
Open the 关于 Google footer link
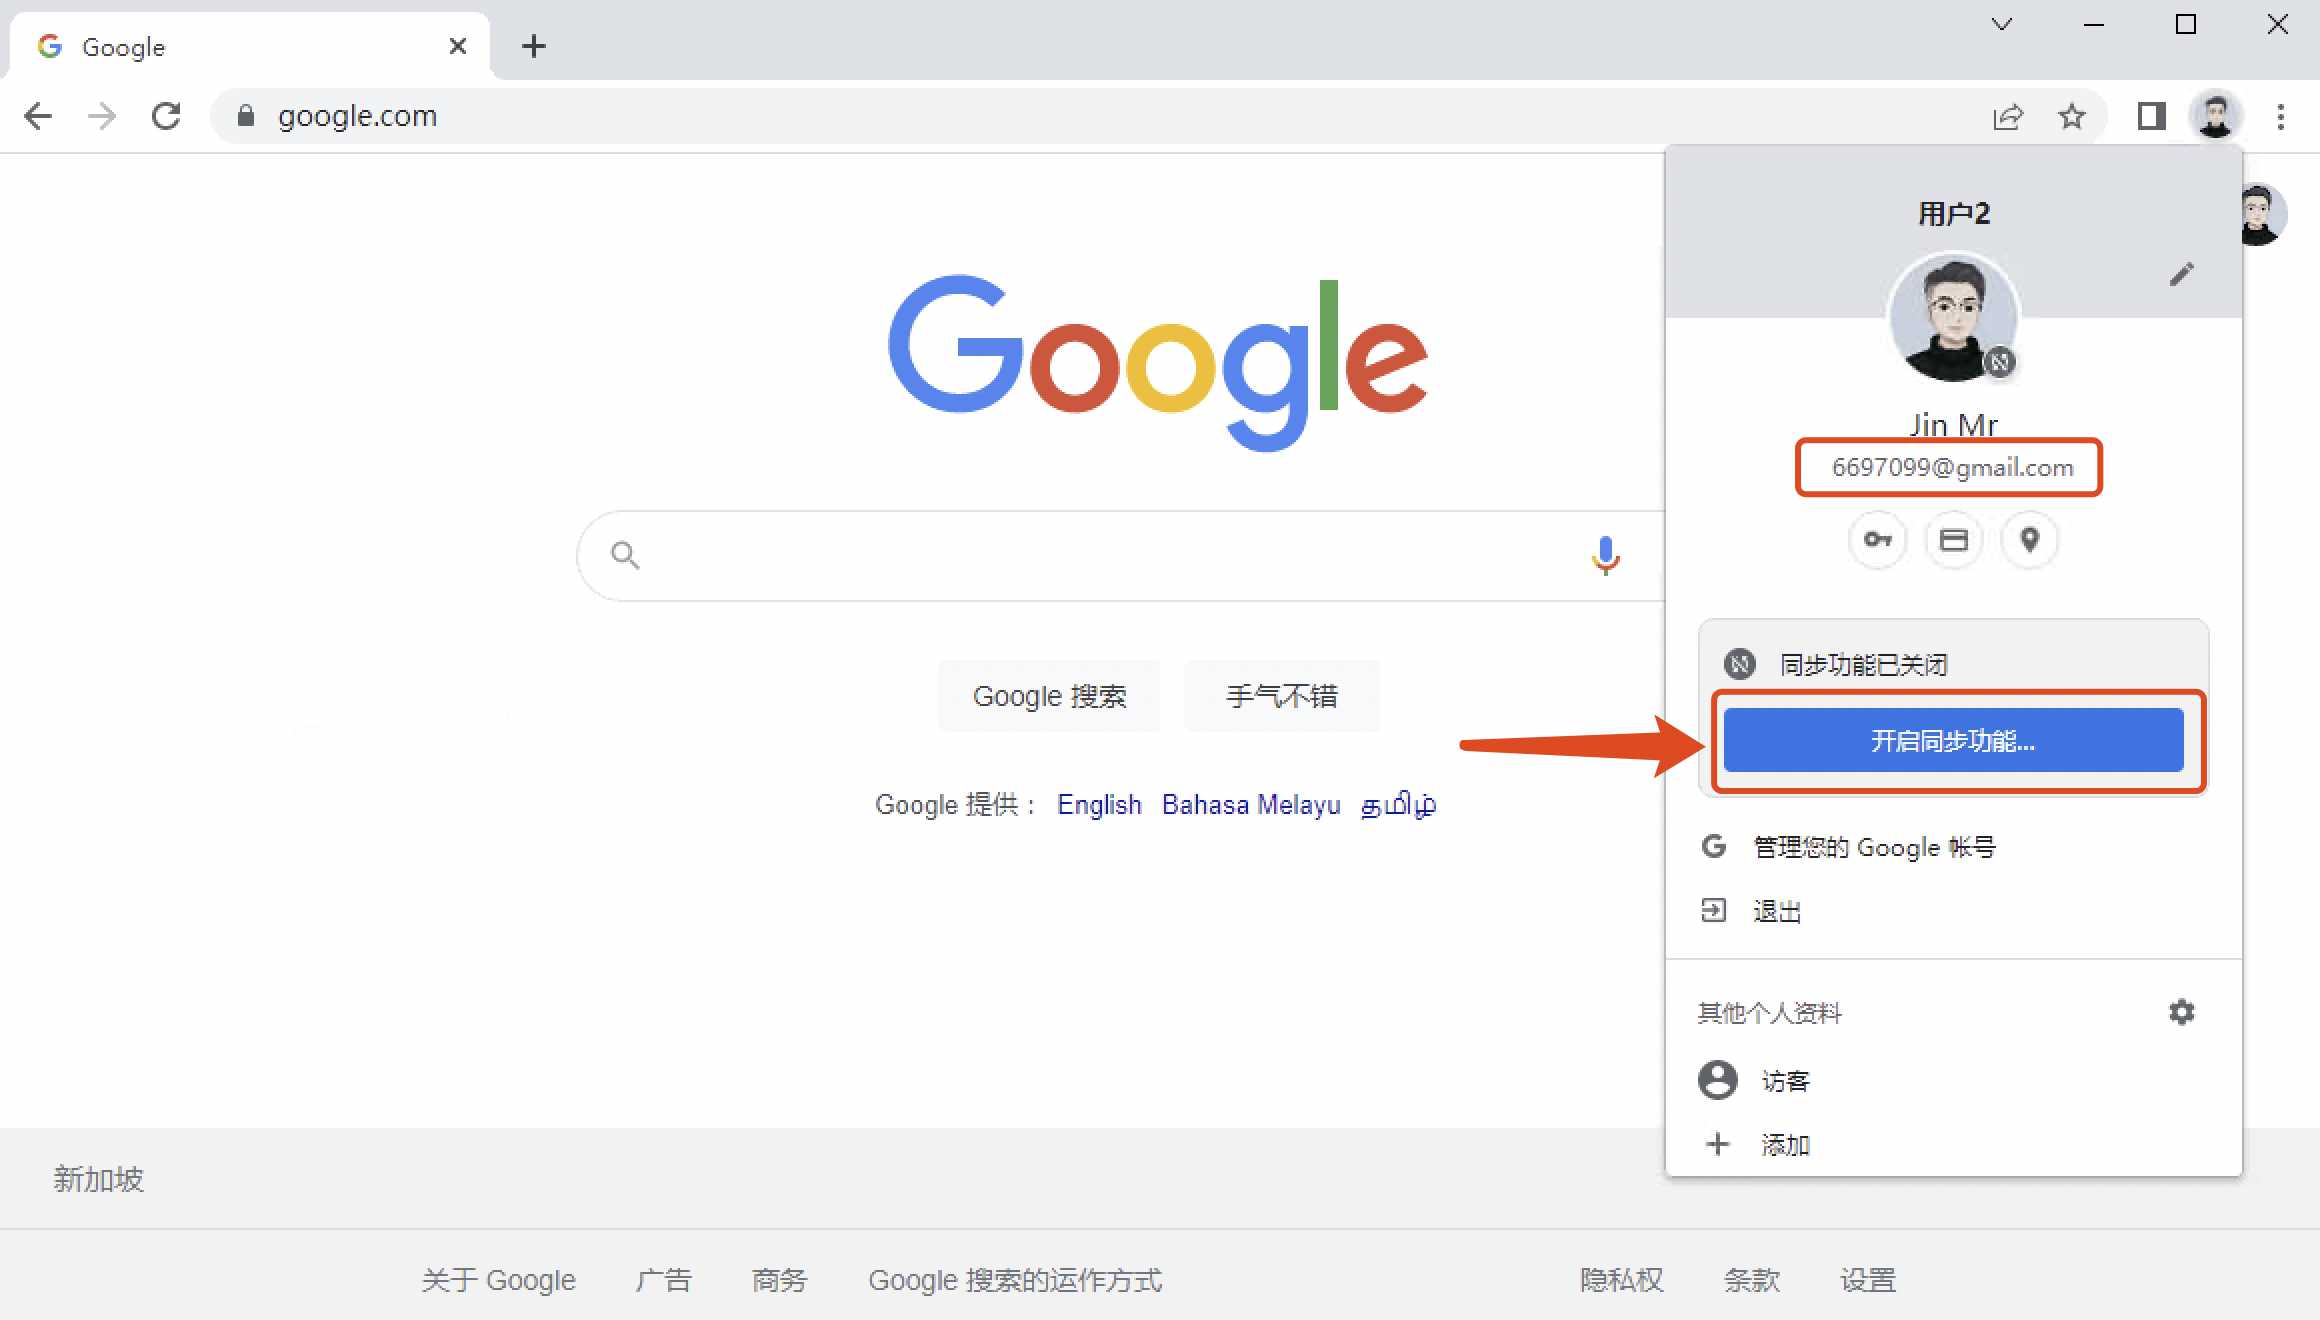point(498,1280)
